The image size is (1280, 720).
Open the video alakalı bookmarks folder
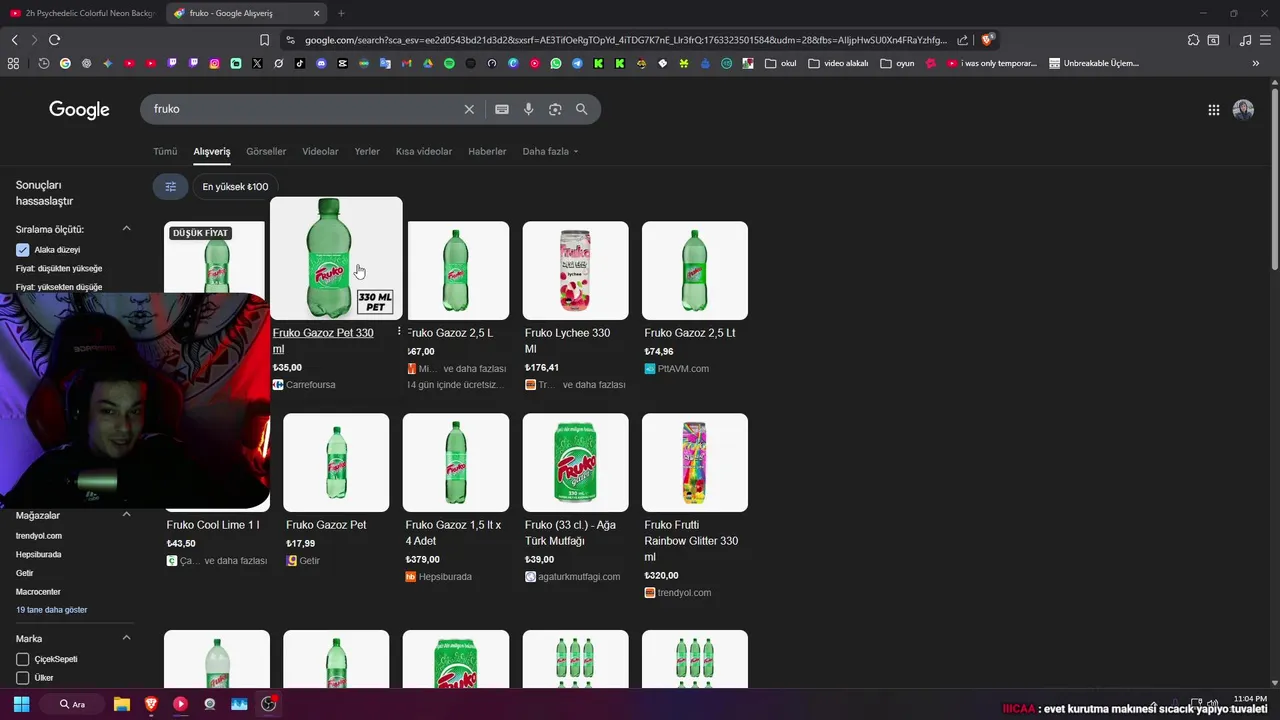pos(838,63)
